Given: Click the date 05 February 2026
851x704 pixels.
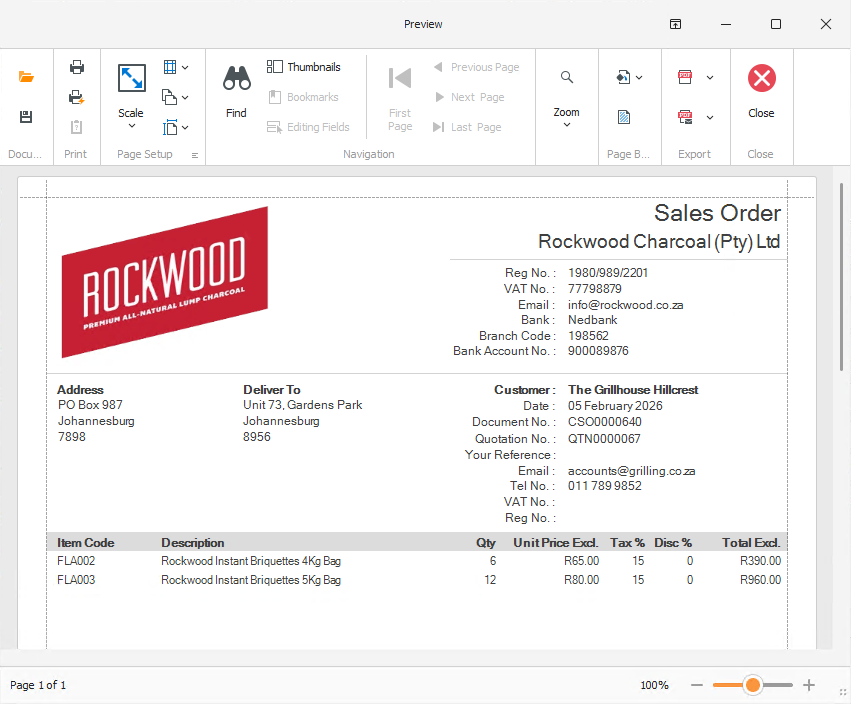Looking at the screenshot, I should pos(615,405).
